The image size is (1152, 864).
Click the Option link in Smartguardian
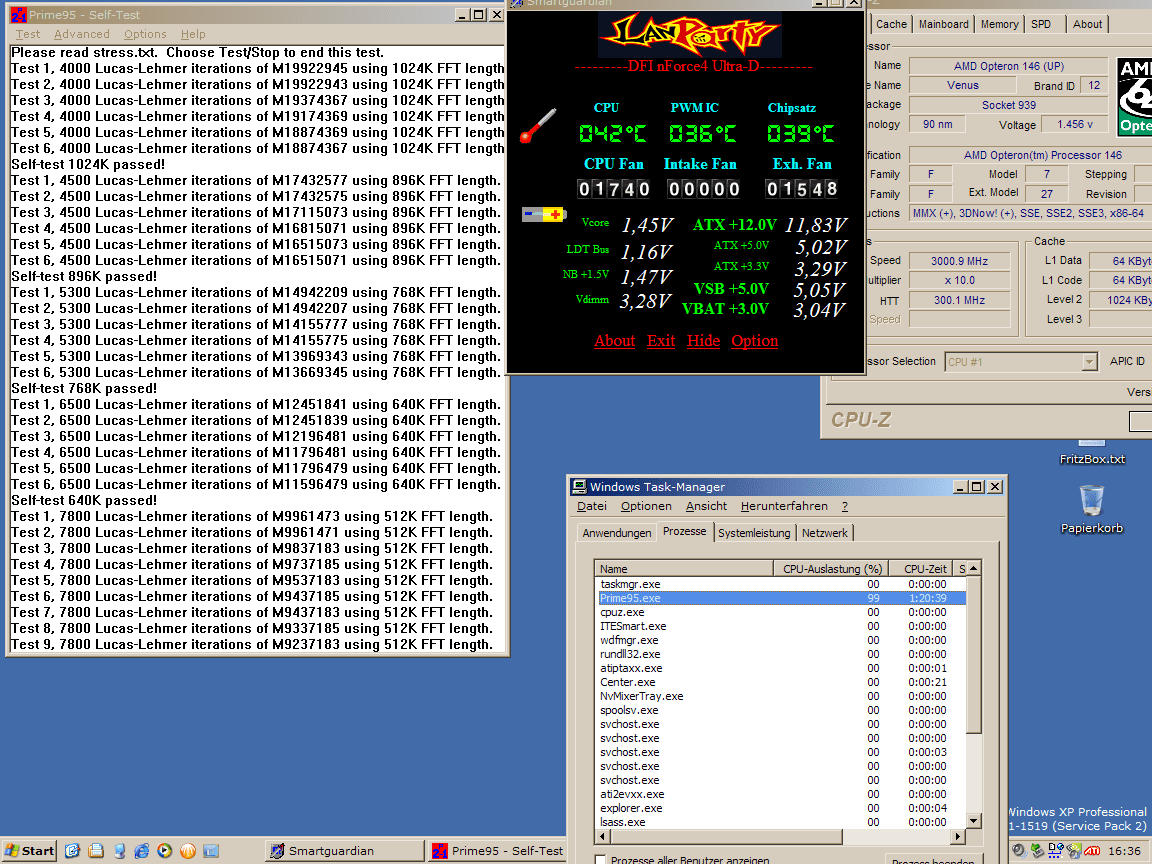(x=755, y=341)
